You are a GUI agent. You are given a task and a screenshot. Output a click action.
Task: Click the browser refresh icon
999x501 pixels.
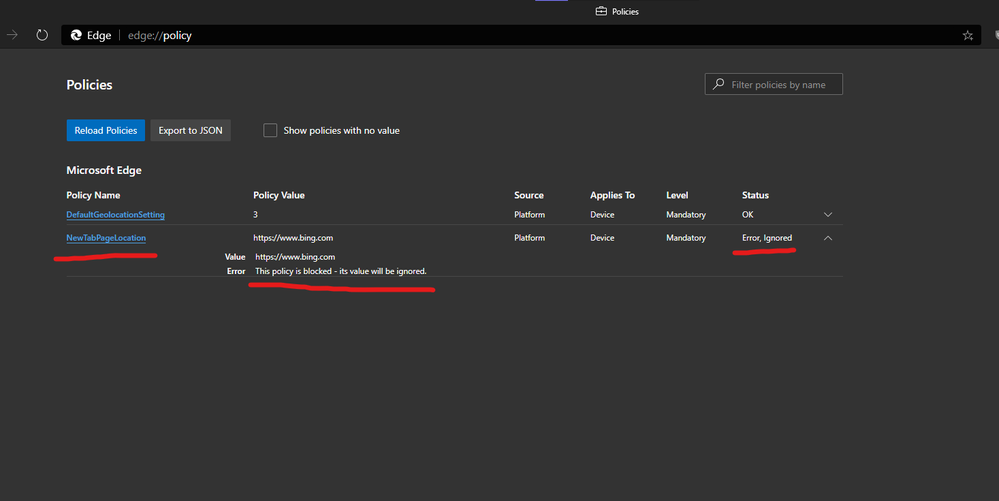click(42, 35)
